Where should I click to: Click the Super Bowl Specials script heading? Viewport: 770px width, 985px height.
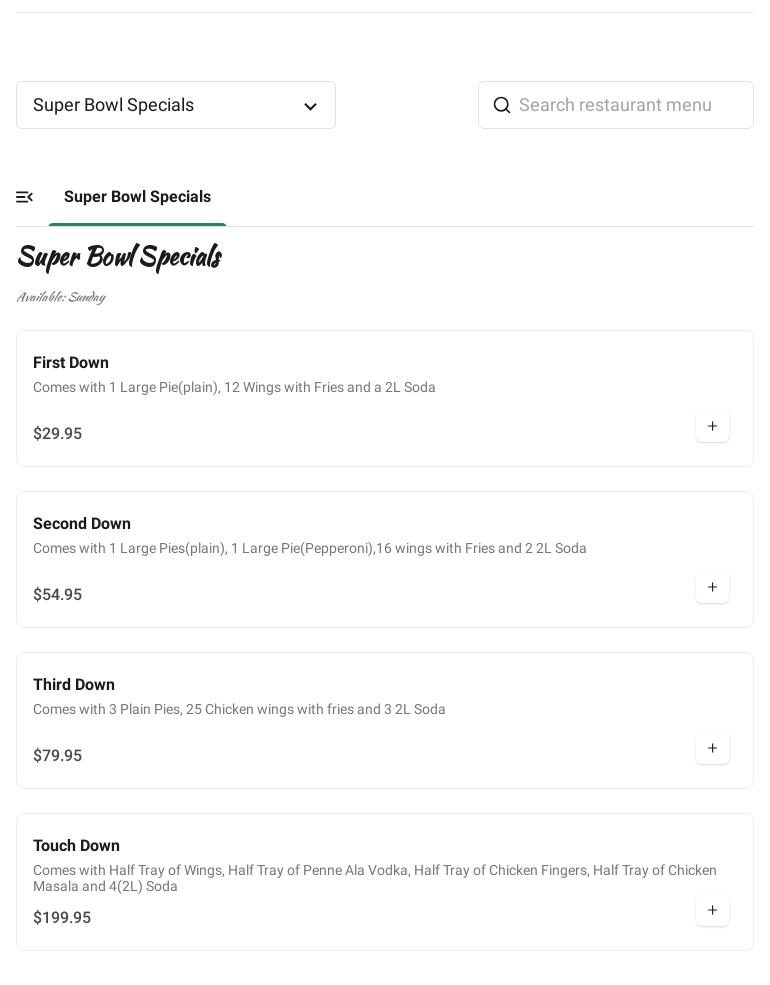tap(119, 258)
